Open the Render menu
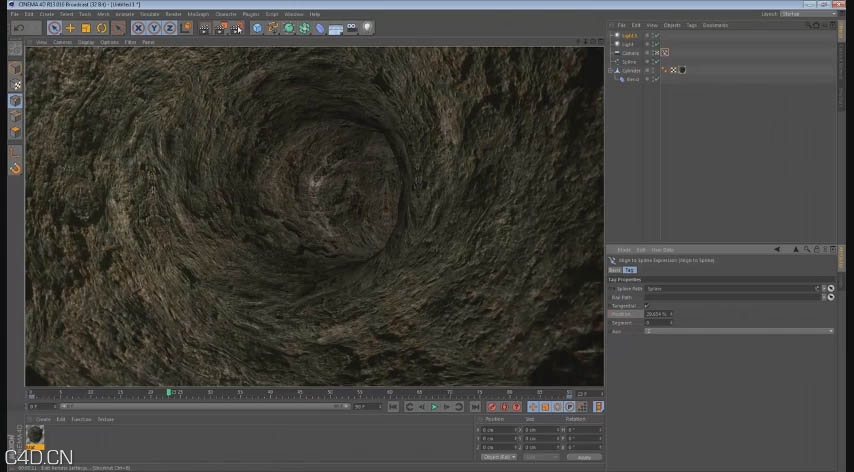Image resolution: width=854 pixels, height=472 pixels. (173, 14)
